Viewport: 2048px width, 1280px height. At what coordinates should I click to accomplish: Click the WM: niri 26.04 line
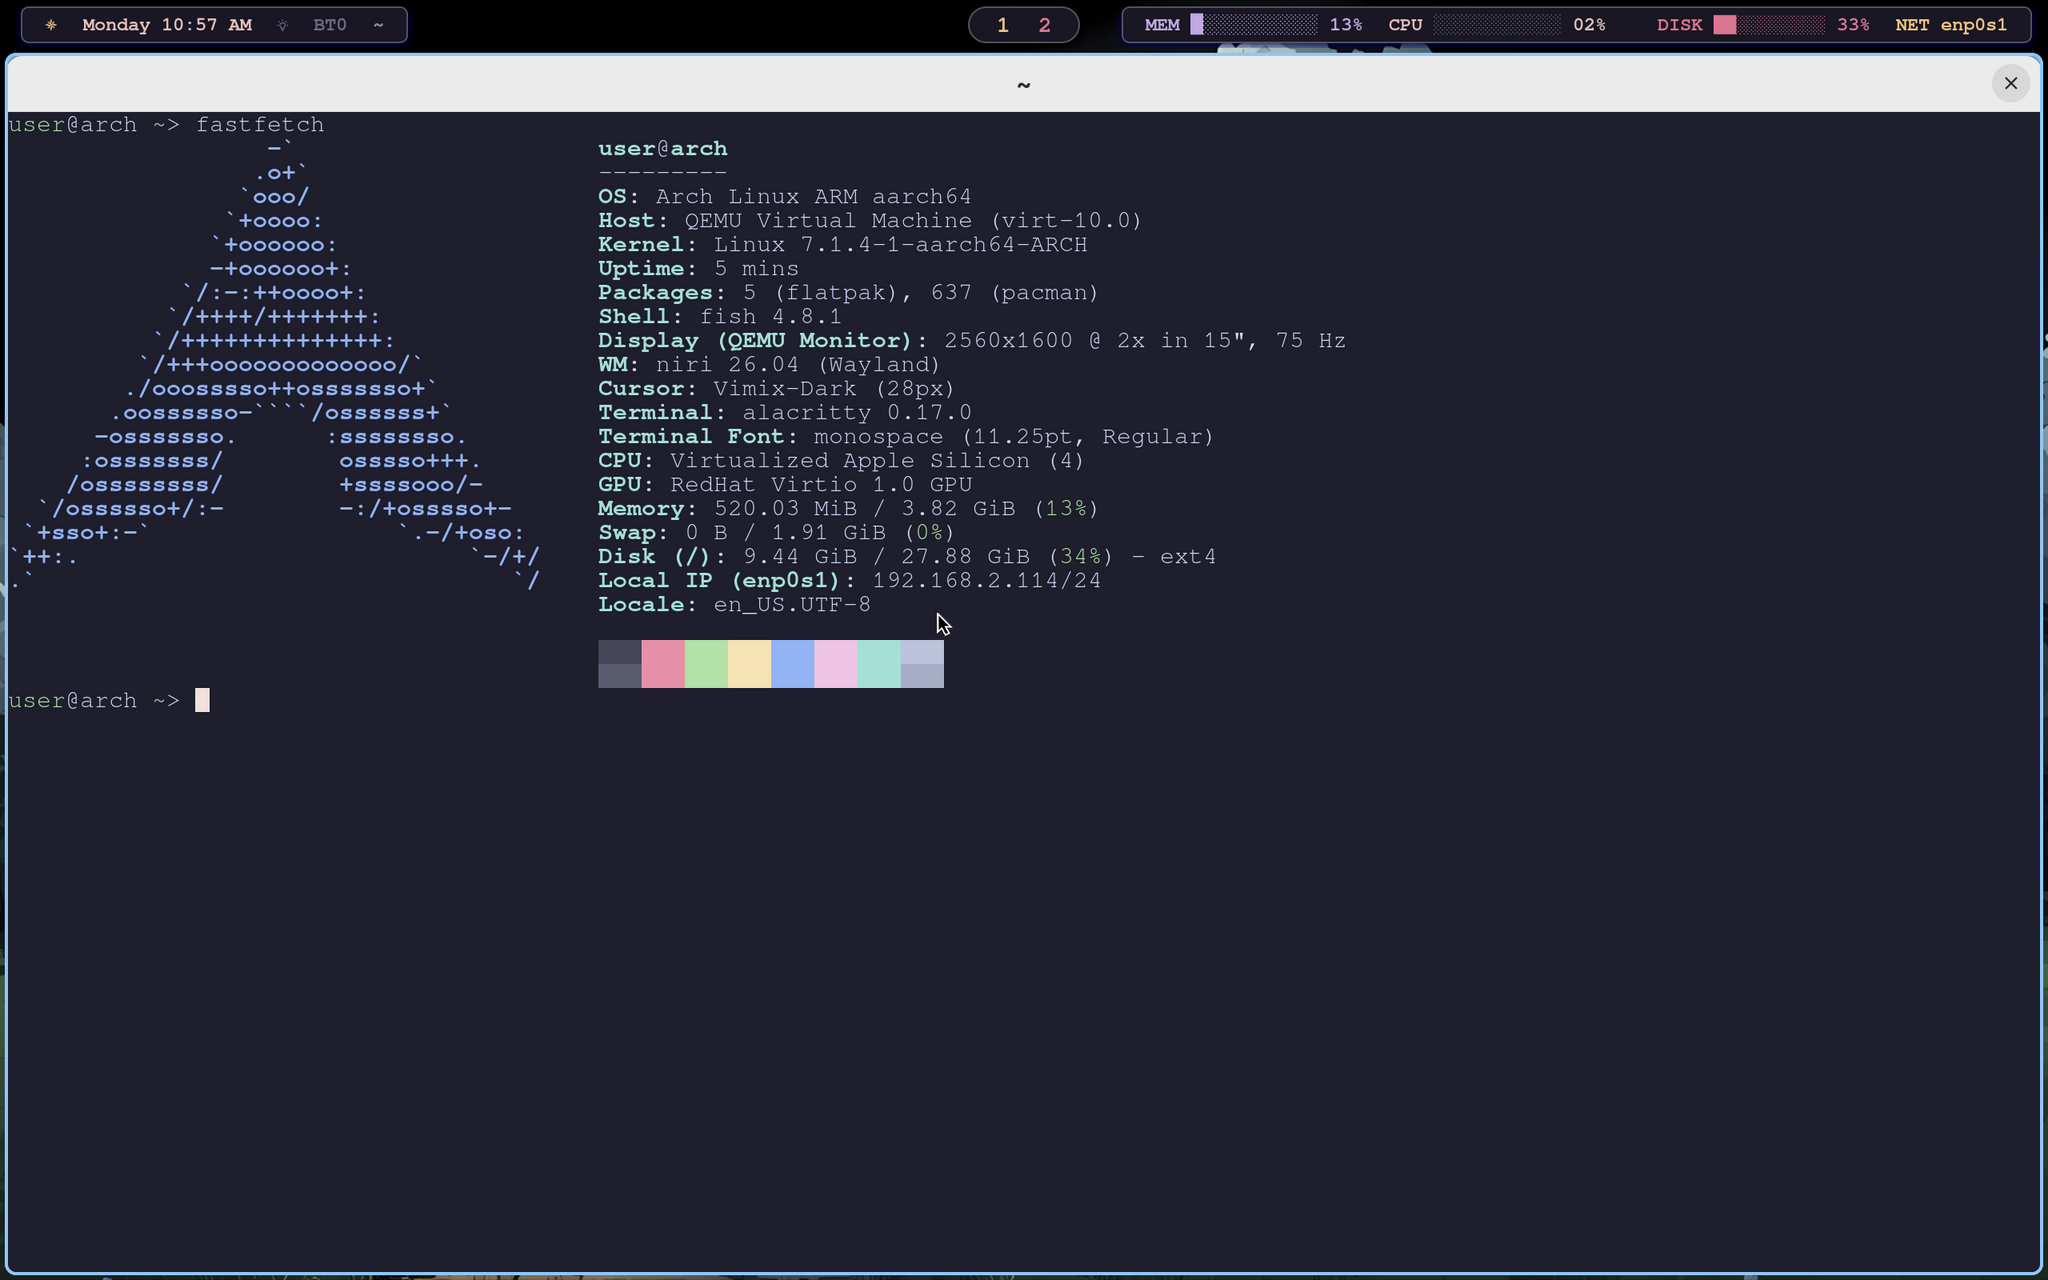point(770,365)
